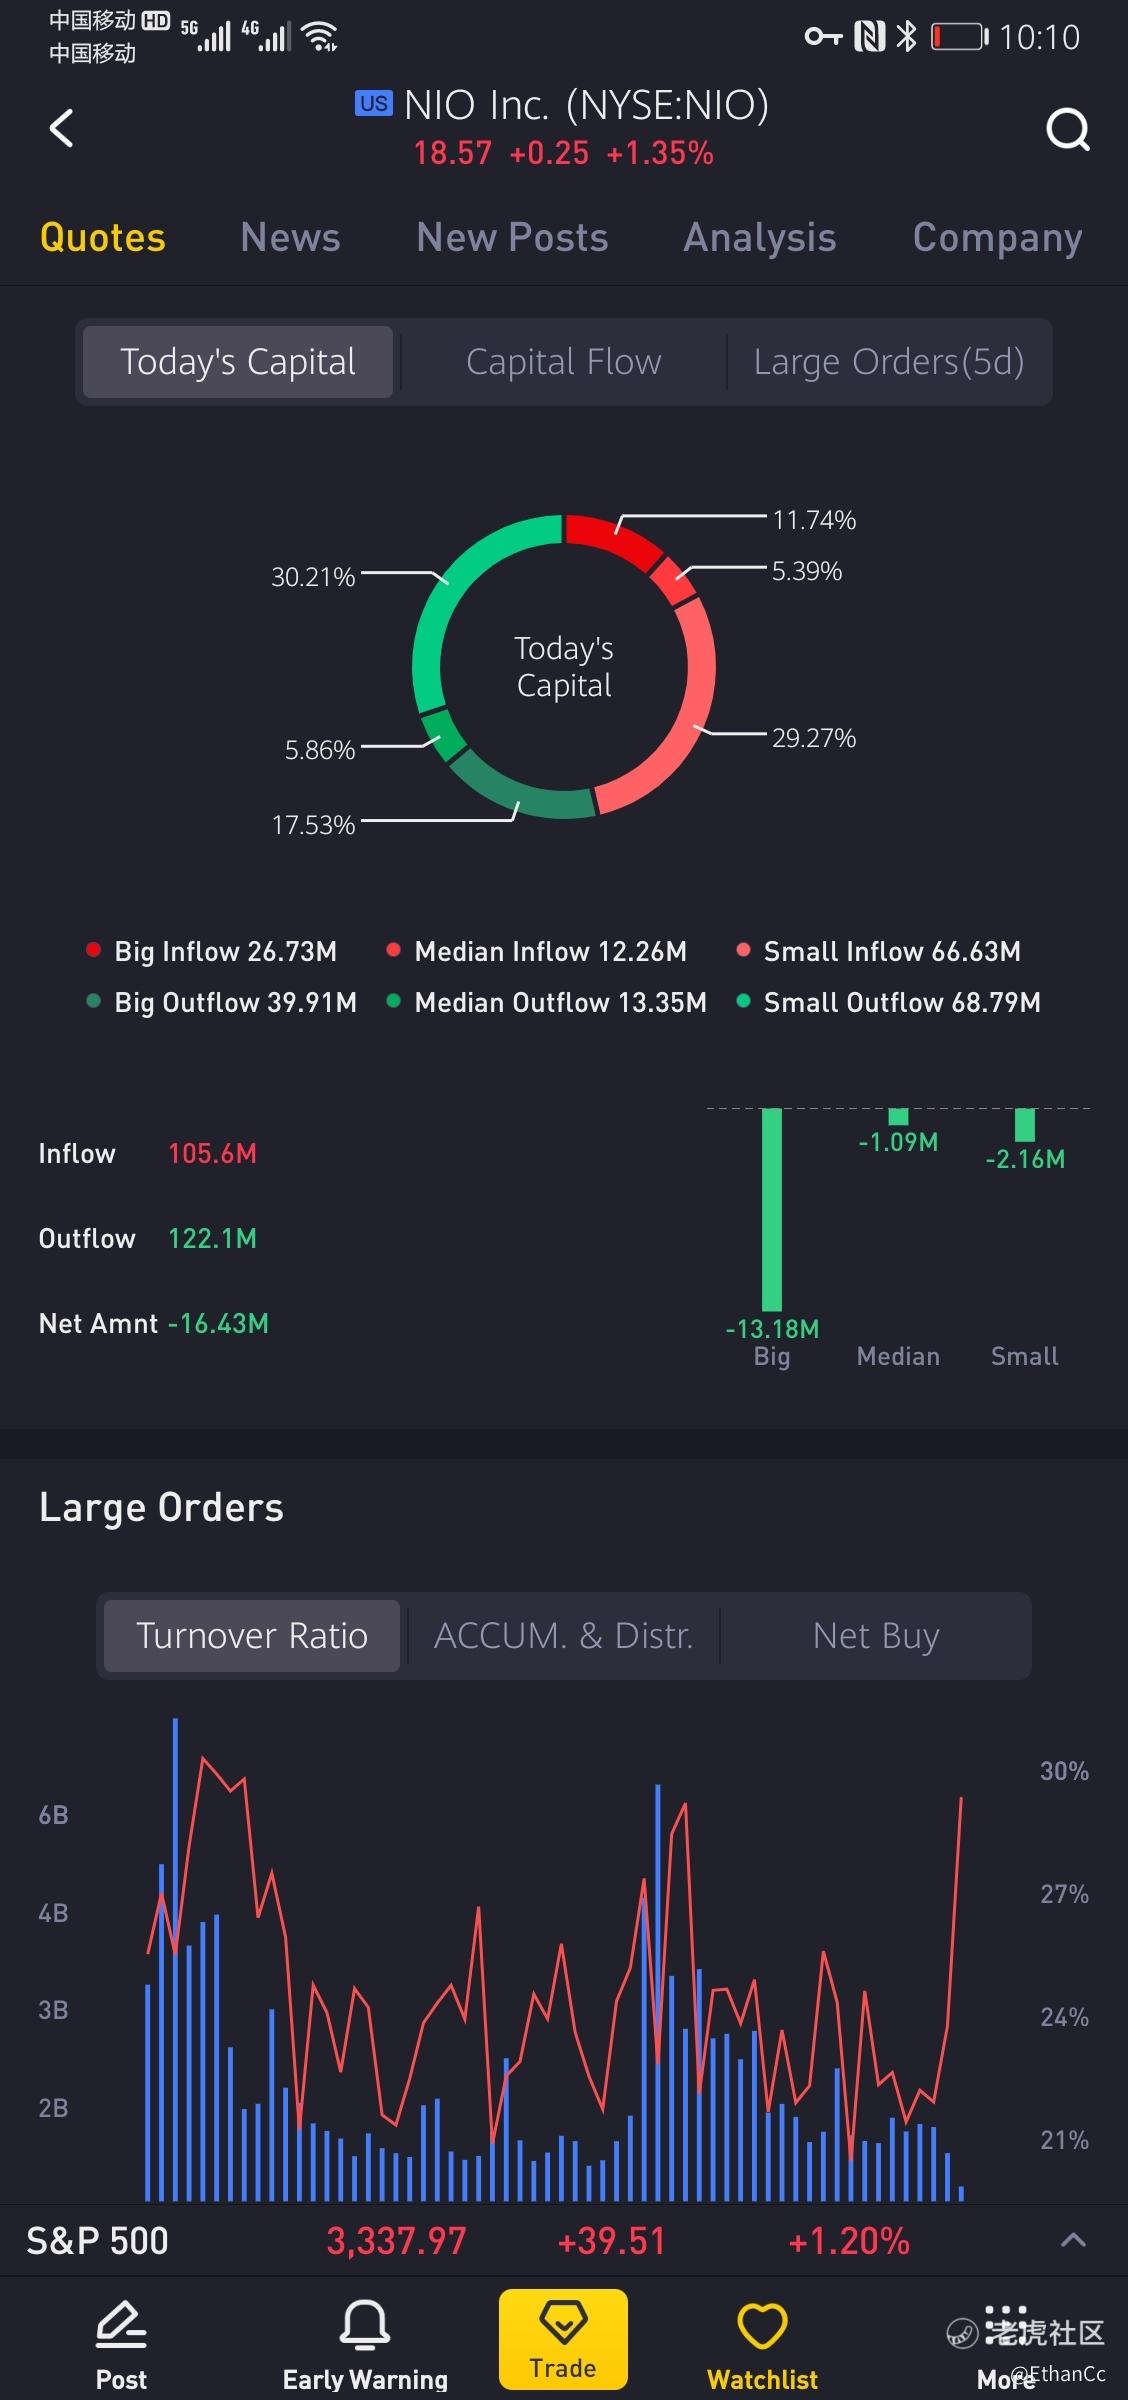Screen dimensions: 1128x2400
Task: Select Net Buy chart option
Action: pos(876,1636)
